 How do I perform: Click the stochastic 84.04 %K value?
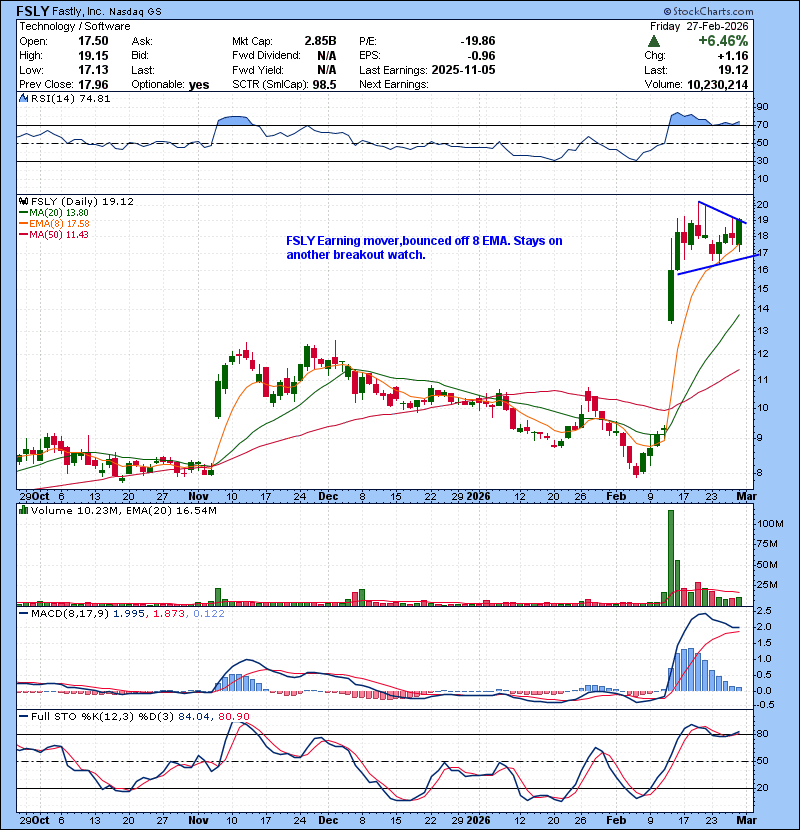coord(194,716)
